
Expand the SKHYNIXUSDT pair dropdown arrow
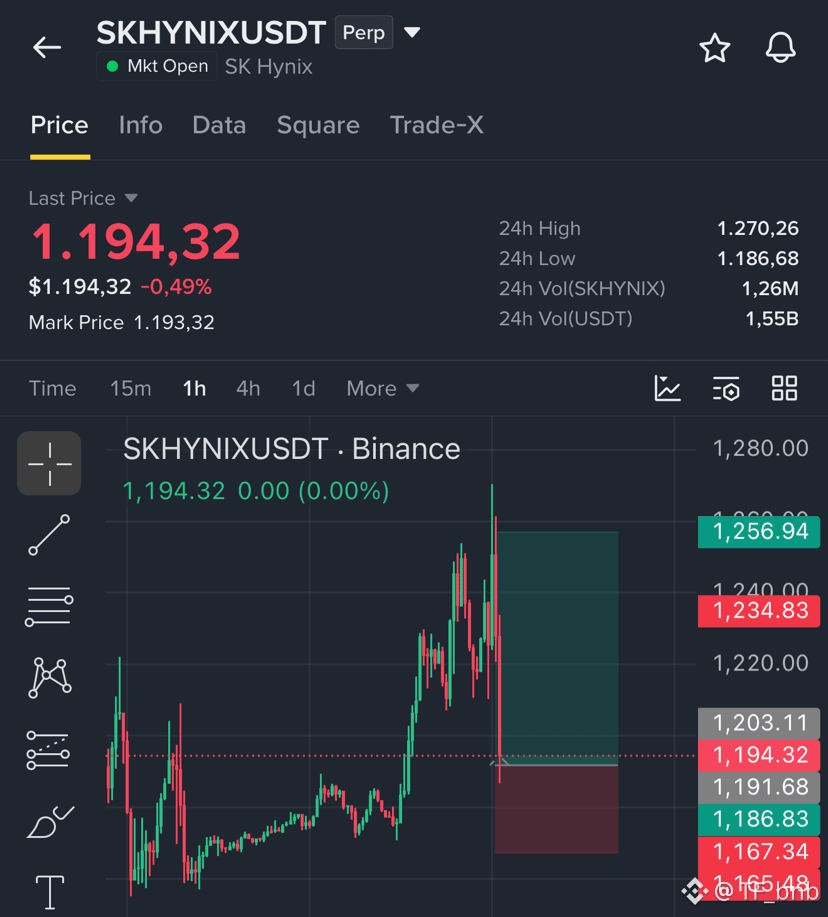click(x=412, y=32)
